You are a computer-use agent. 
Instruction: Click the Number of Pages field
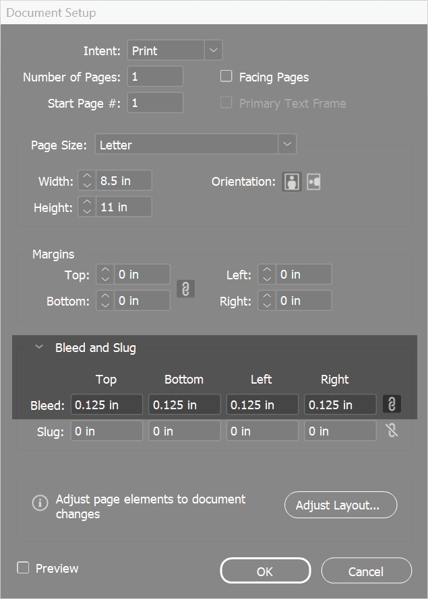(156, 76)
